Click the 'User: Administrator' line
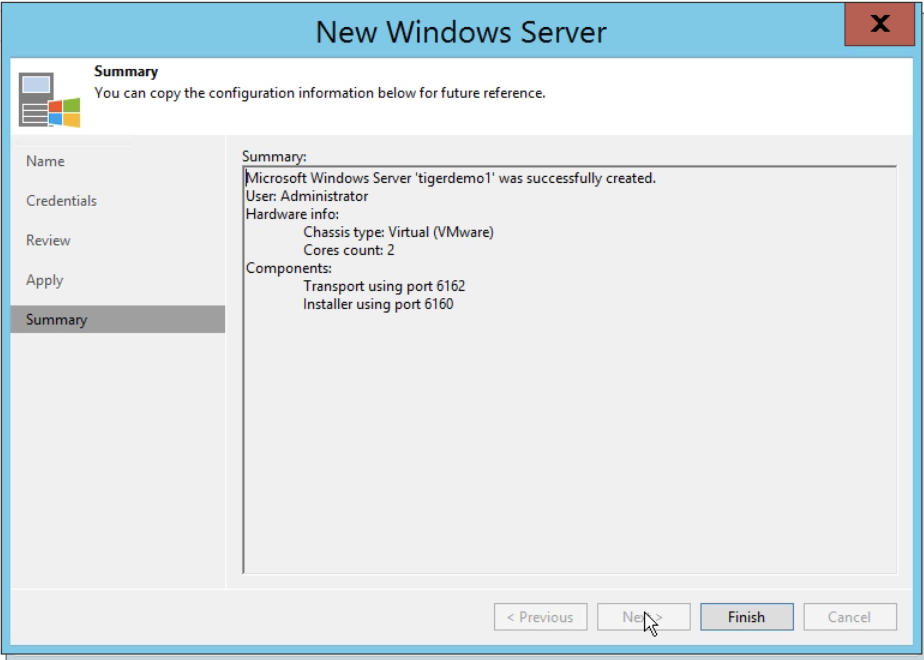 [307, 196]
